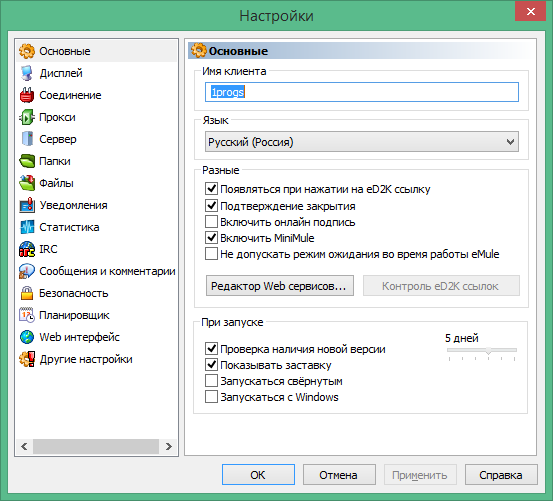Enable Запускаться свёрнутым
The image size is (553, 501).
(211, 381)
